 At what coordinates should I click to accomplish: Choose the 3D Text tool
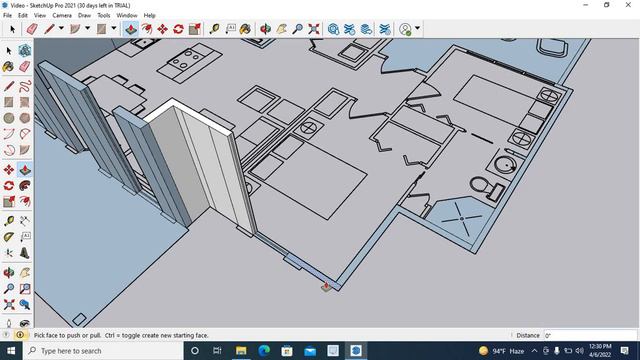(x=24, y=253)
